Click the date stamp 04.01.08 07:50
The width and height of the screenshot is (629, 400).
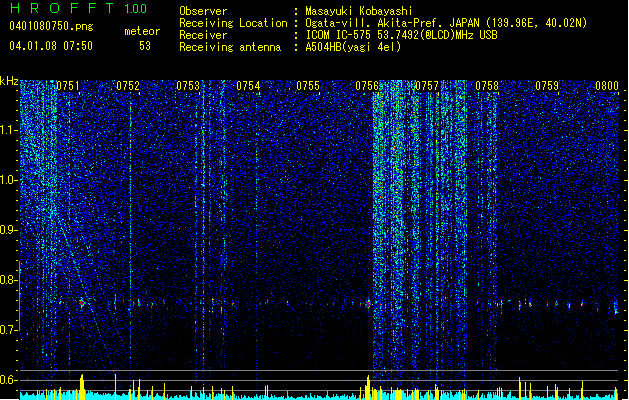[x=51, y=46]
